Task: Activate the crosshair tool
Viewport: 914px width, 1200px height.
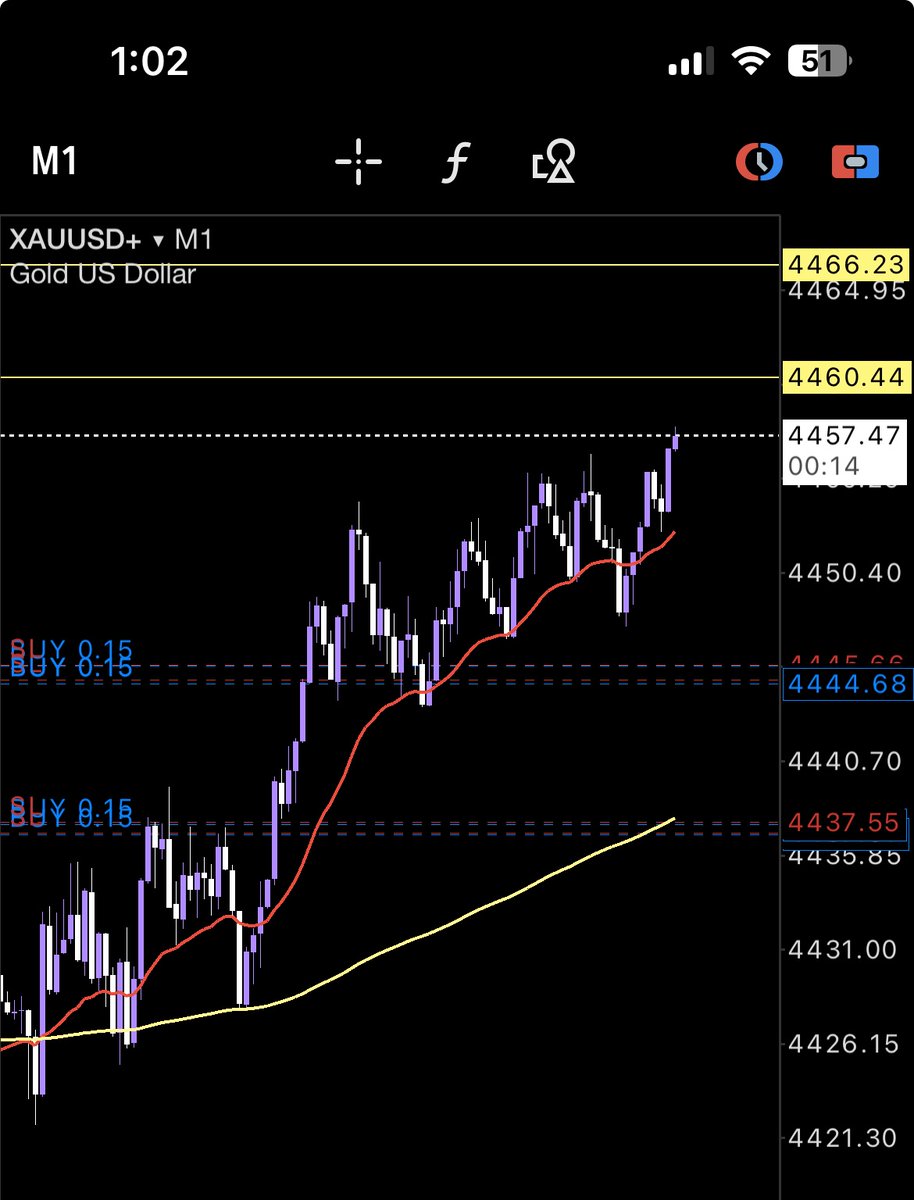Action: (x=358, y=161)
